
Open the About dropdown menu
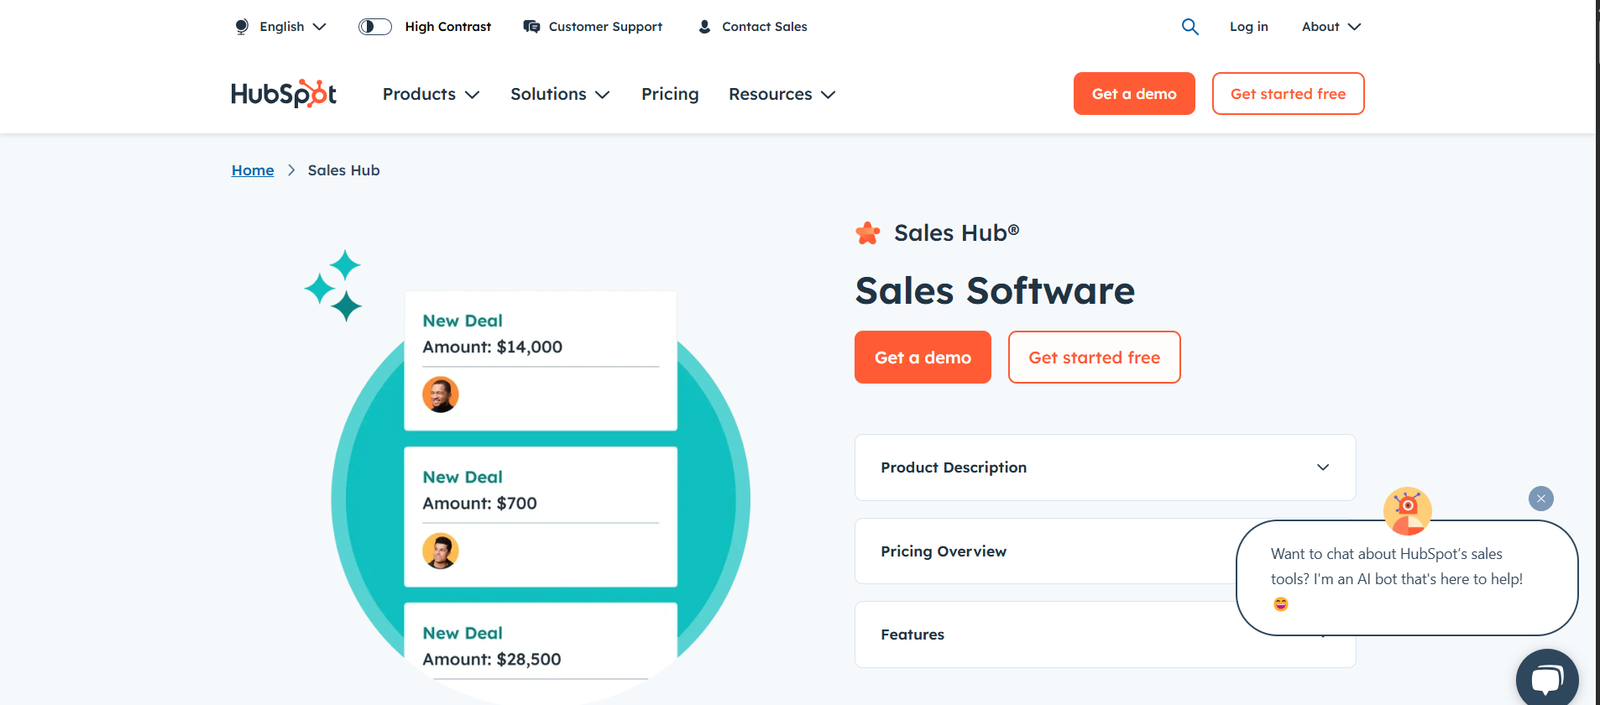pyautogui.click(x=1331, y=27)
